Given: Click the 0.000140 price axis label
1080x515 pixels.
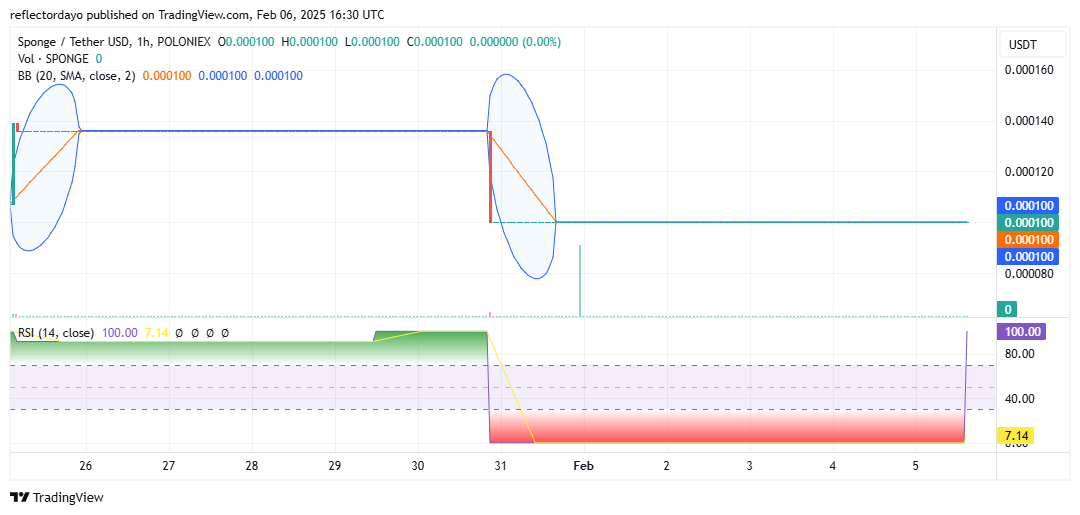Looking at the screenshot, I should 1030,120.
